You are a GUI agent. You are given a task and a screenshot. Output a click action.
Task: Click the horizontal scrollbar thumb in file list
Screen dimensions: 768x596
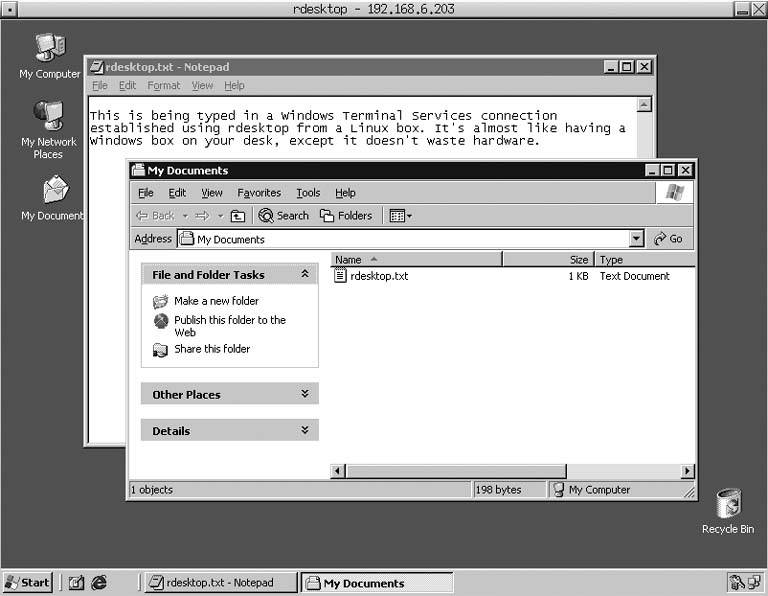click(x=456, y=471)
